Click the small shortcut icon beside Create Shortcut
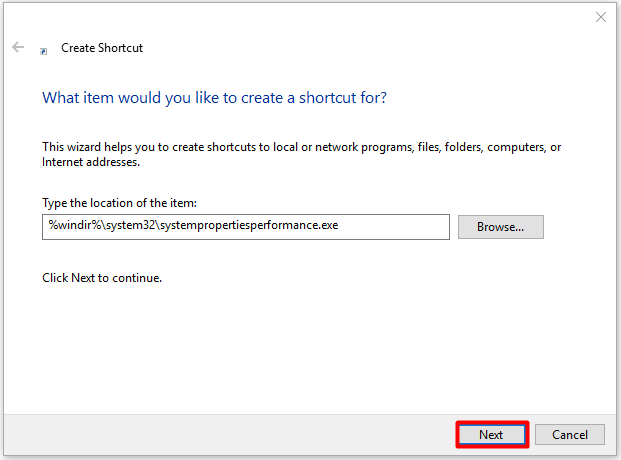The height and width of the screenshot is (460, 621). tap(43, 50)
